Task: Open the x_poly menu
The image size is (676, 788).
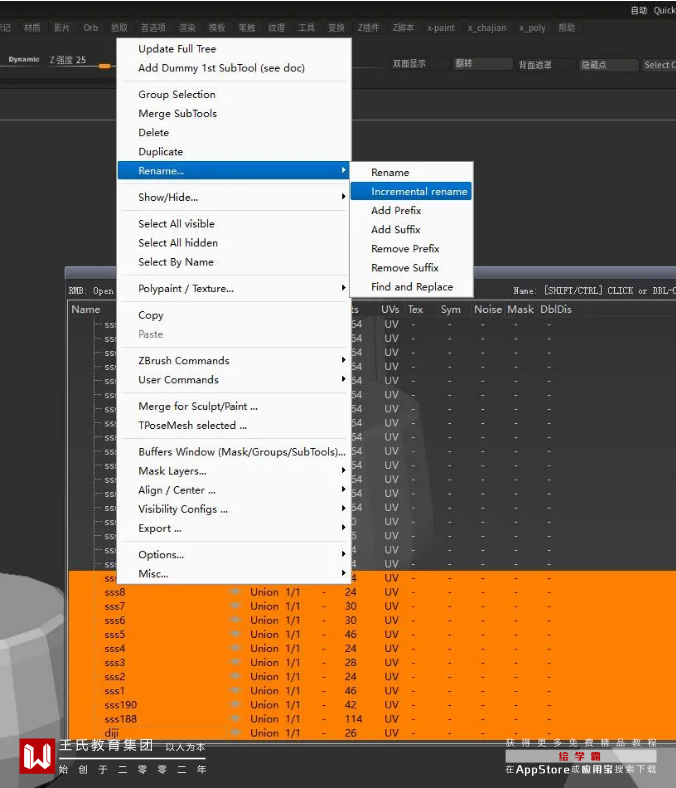Action: (x=532, y=28)
